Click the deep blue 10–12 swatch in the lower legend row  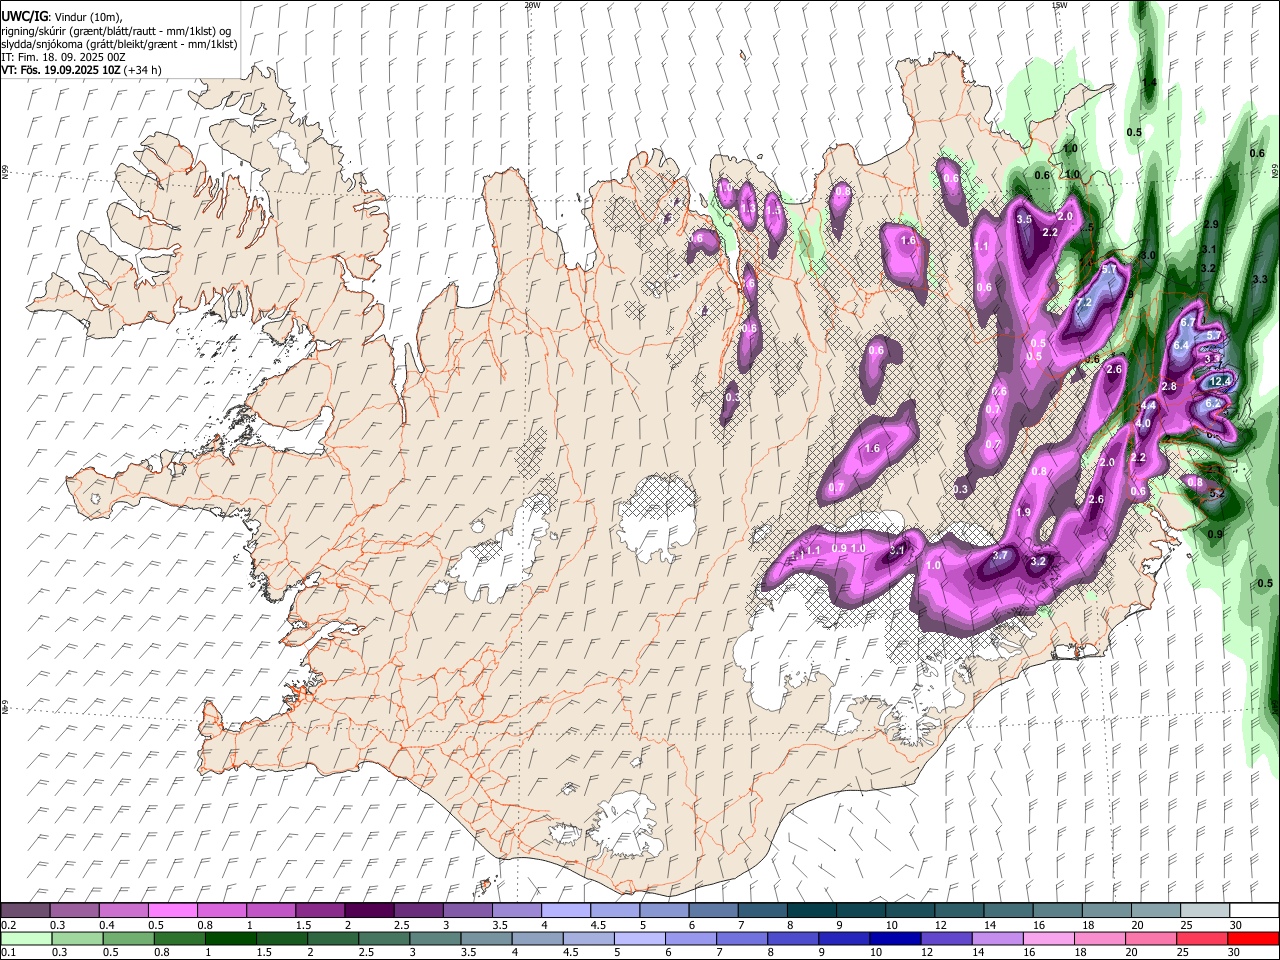click(894, 938)
